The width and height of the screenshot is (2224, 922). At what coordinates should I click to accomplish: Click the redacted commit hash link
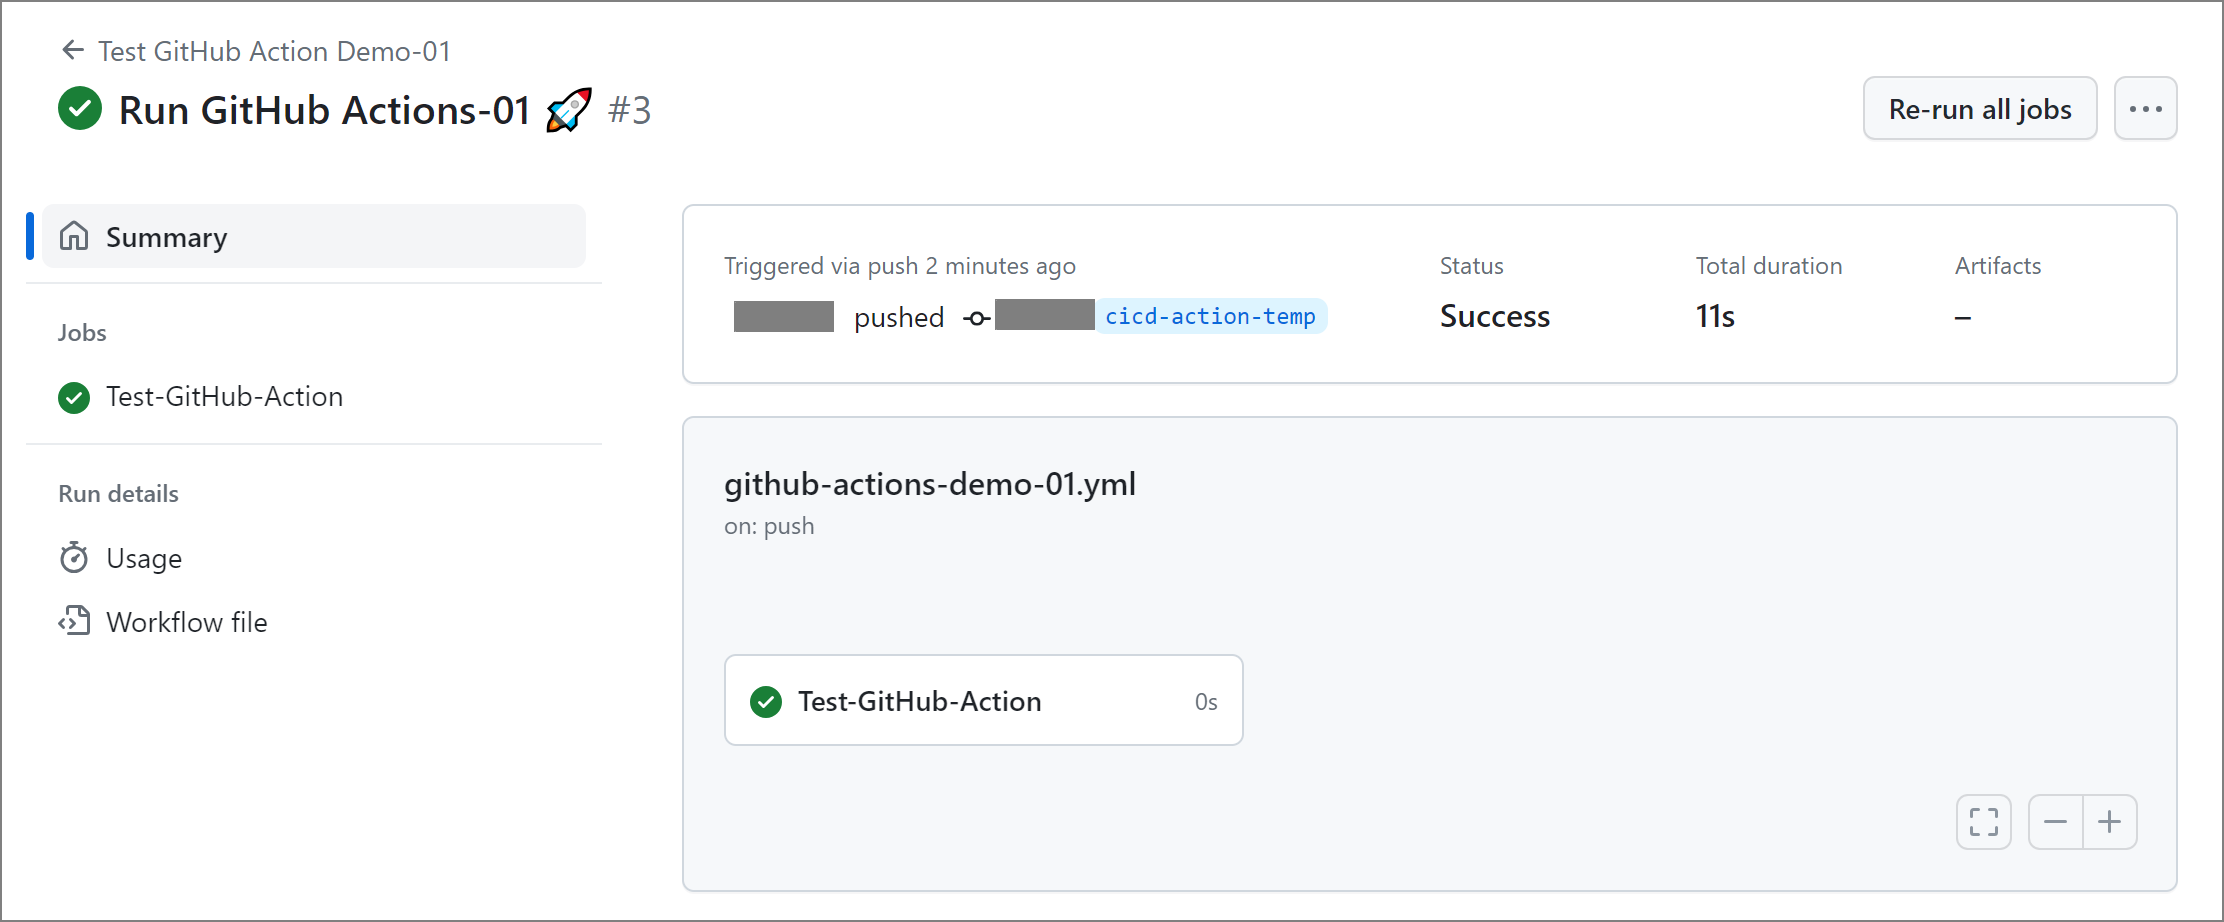(x=1045, y=314)
